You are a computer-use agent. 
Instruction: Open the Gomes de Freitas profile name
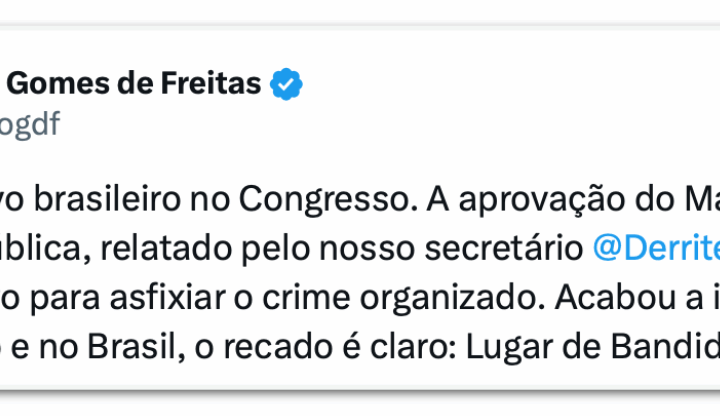click(x=134, y=86)
